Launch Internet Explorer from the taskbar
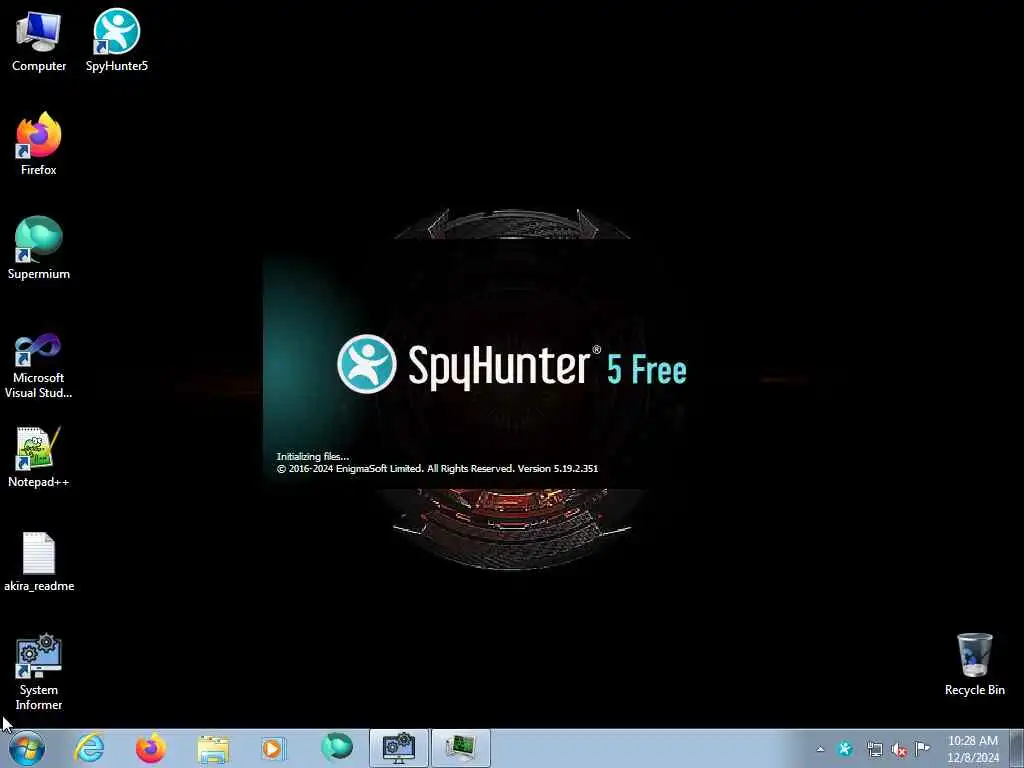Image resolution: width=1024 pixels, height=768 pixels. [x=89, y=748]
